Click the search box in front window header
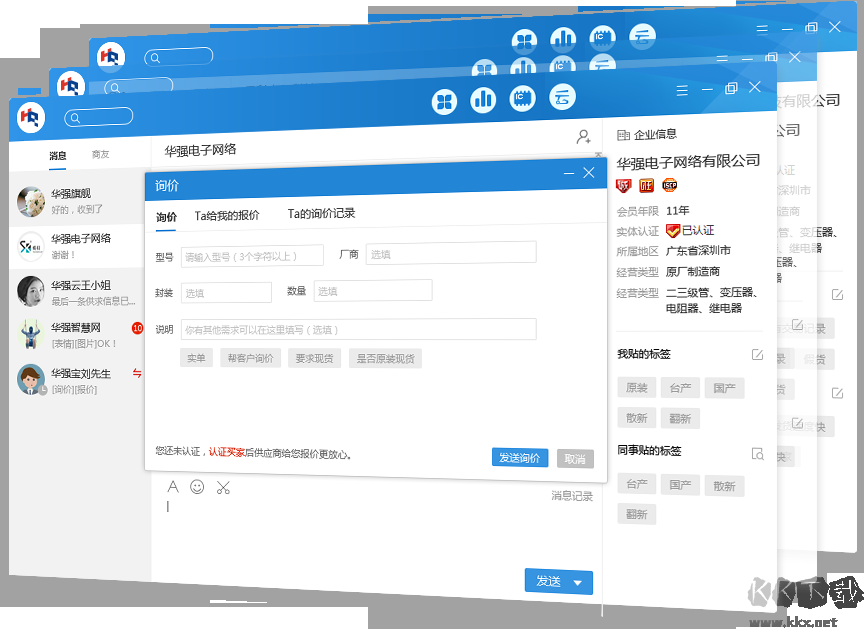 pyautogui.click(x=99, y=117)
